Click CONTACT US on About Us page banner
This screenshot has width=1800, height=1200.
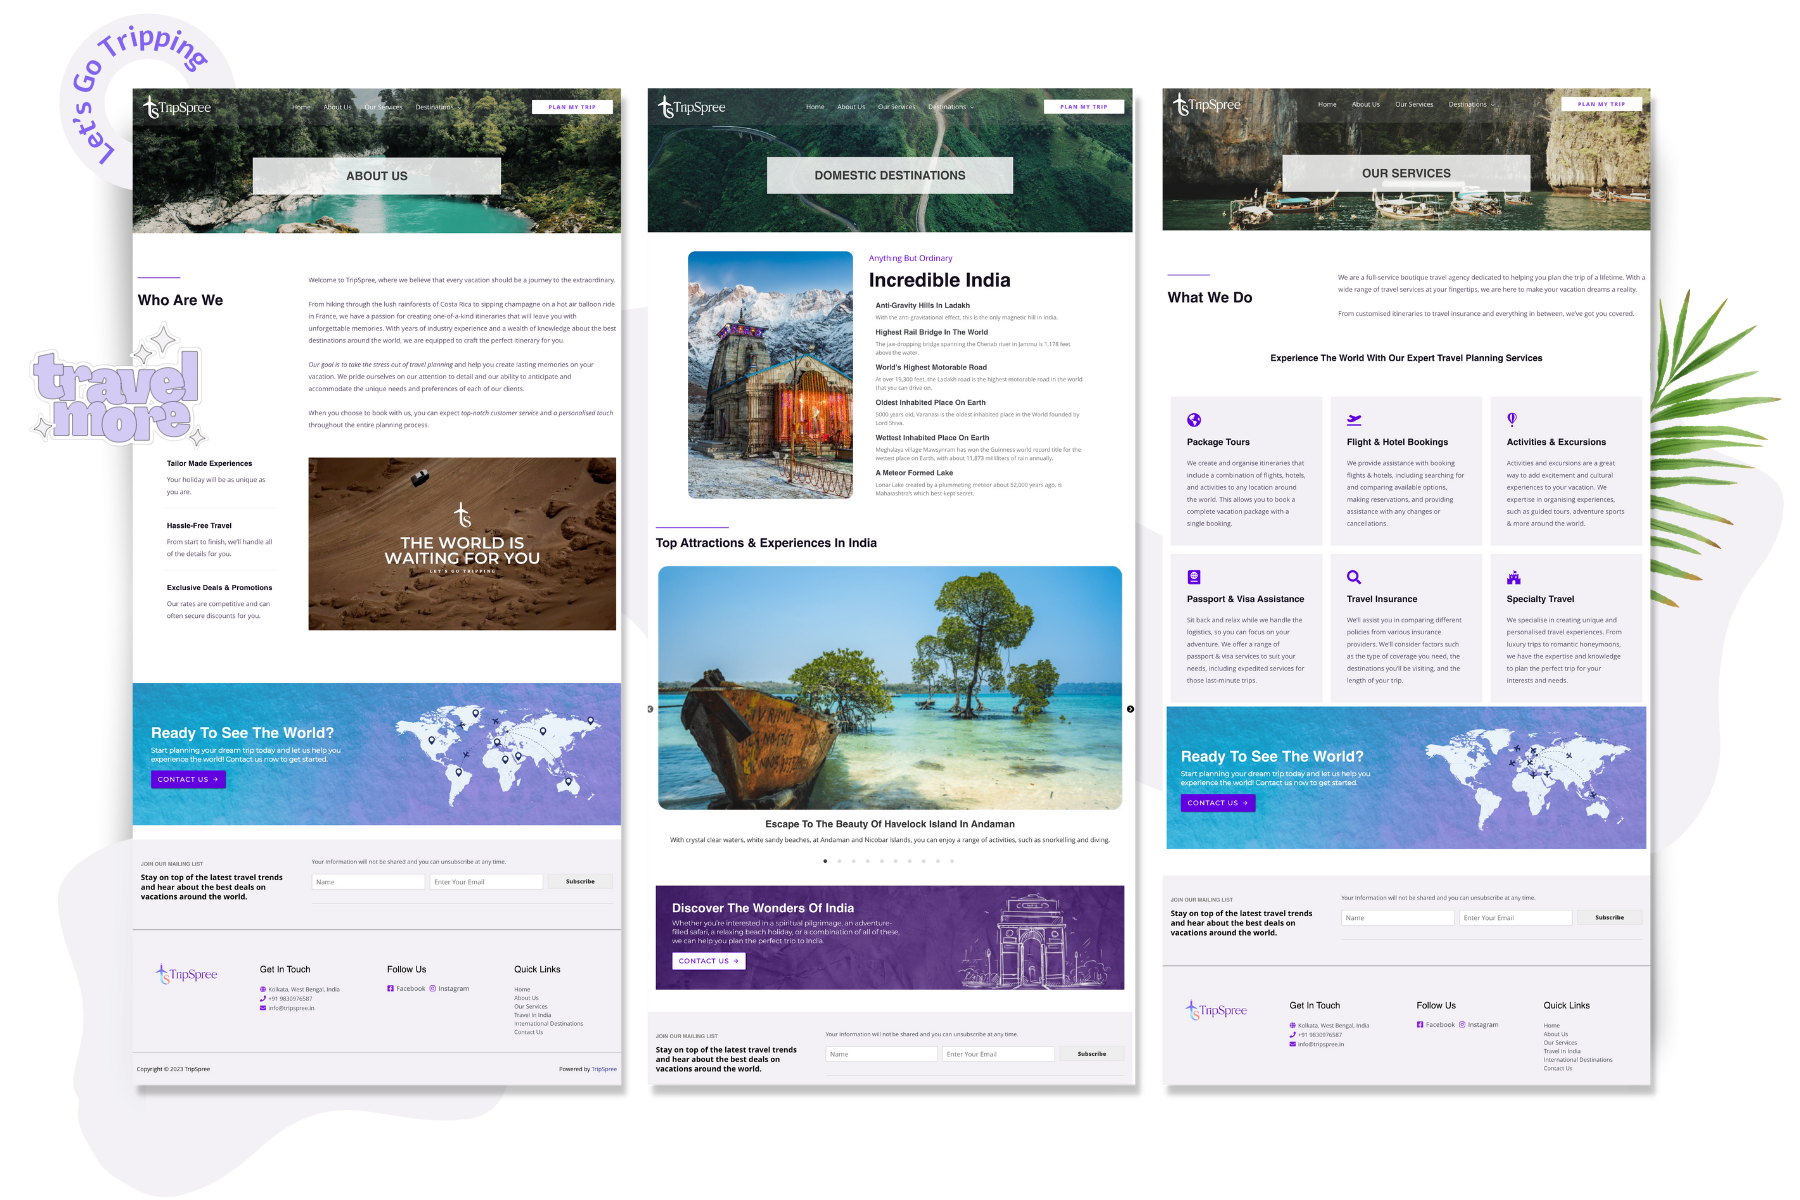coord(188,779)
